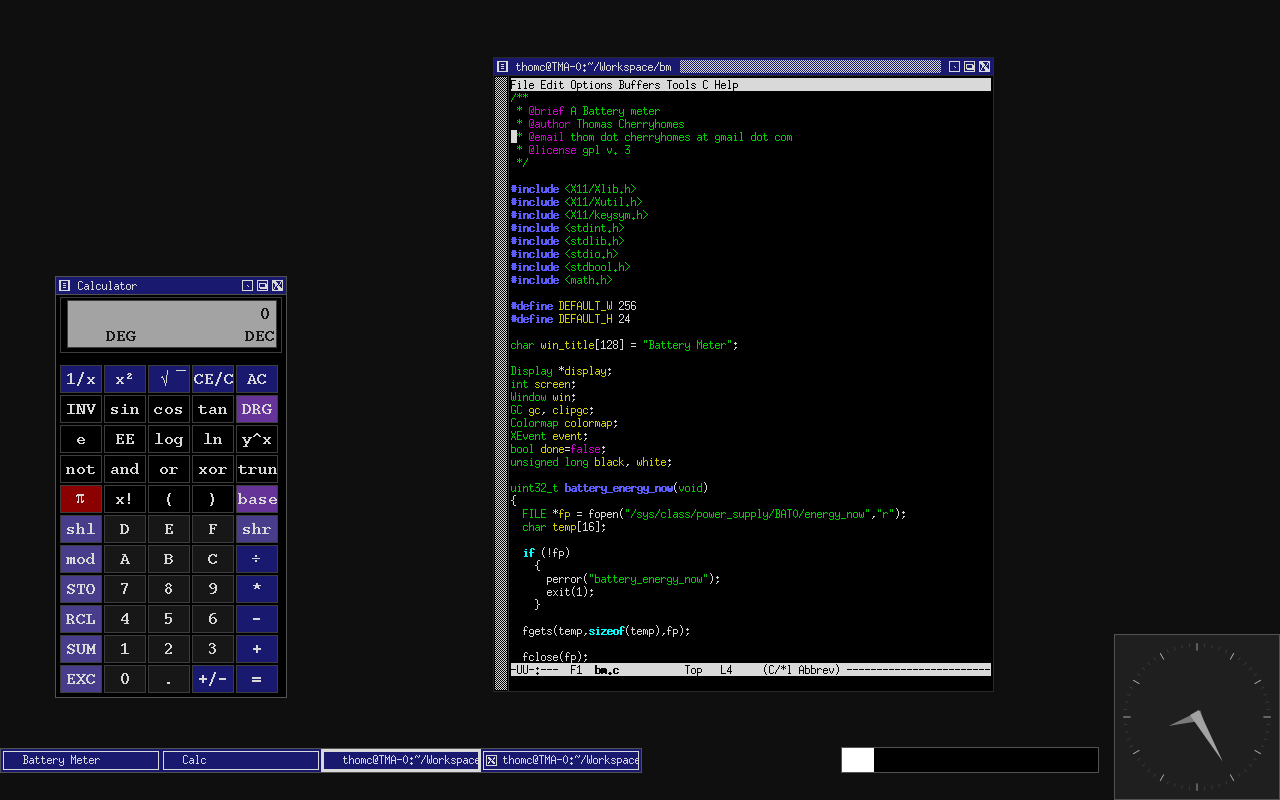Click the x squared key
The height and width of the screenshot is (800, 1280).
(x=125, y=379)
